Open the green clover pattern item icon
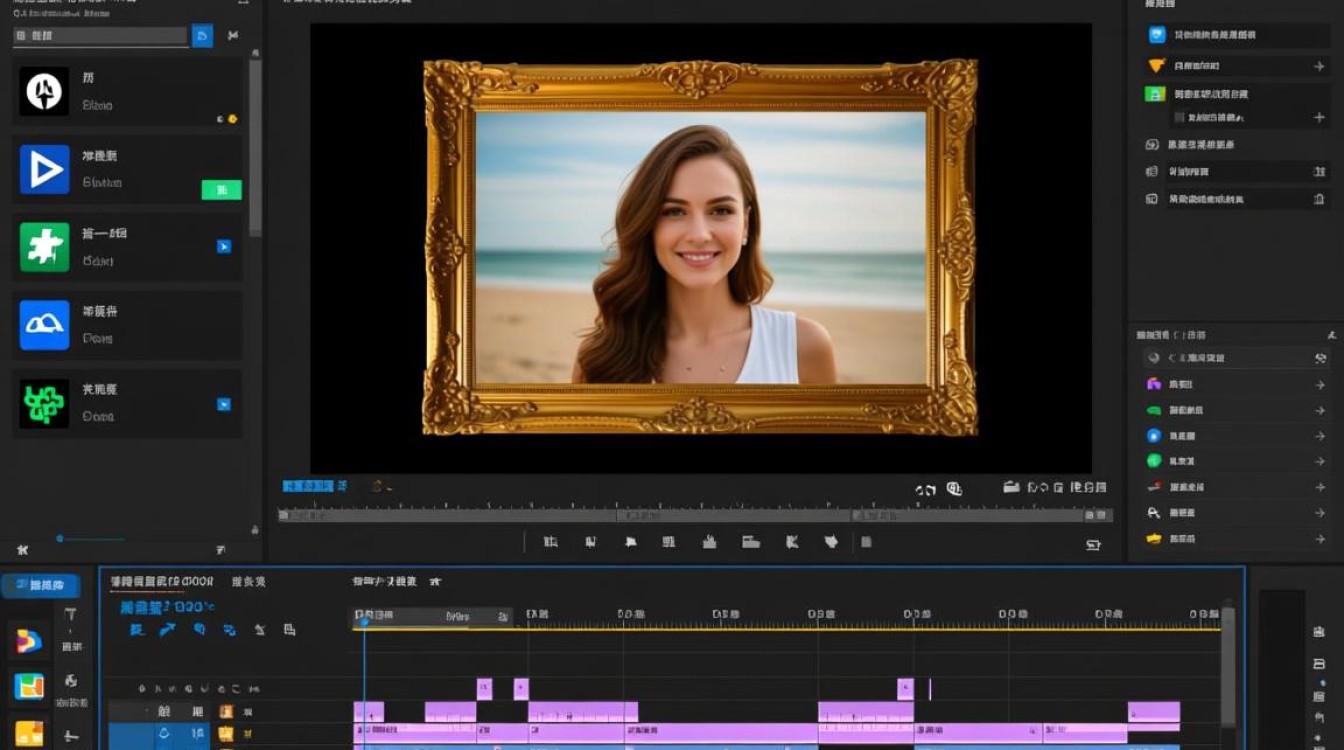The height and width of the screenshot is (750, 1344). coord(44,403)
